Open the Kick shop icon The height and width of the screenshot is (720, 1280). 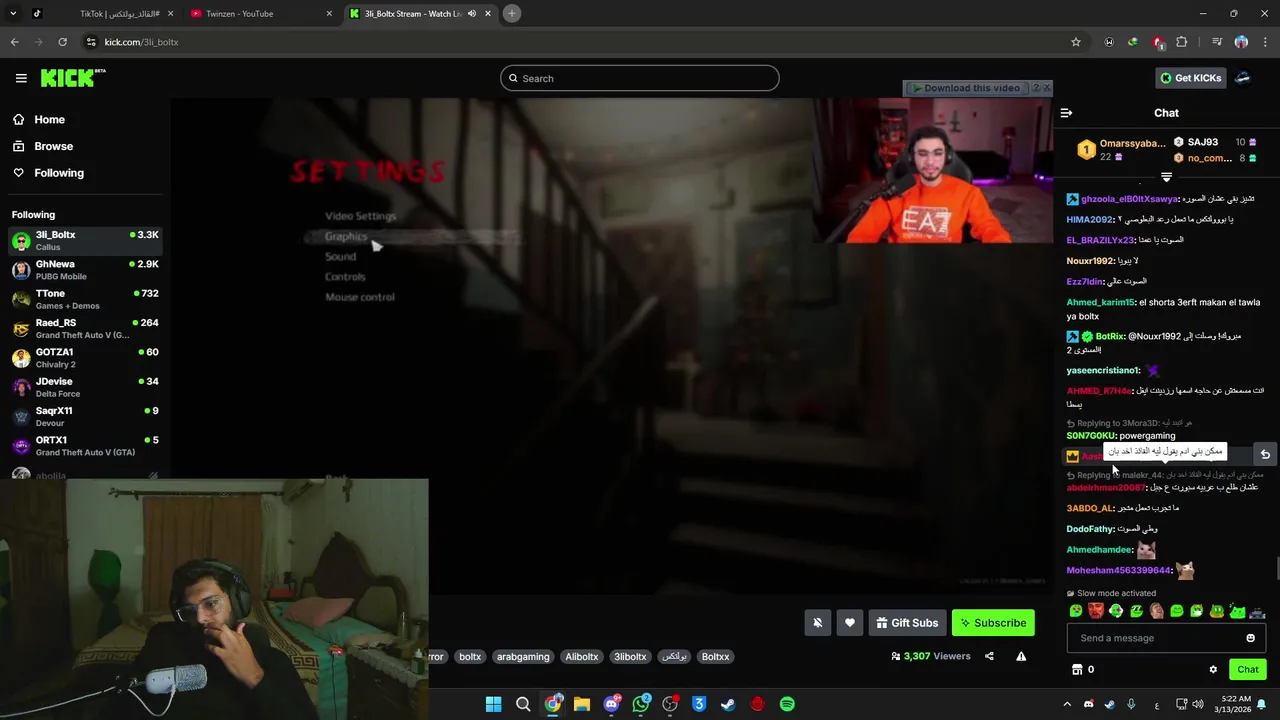pyautogui.click(x=1077, y=669)
